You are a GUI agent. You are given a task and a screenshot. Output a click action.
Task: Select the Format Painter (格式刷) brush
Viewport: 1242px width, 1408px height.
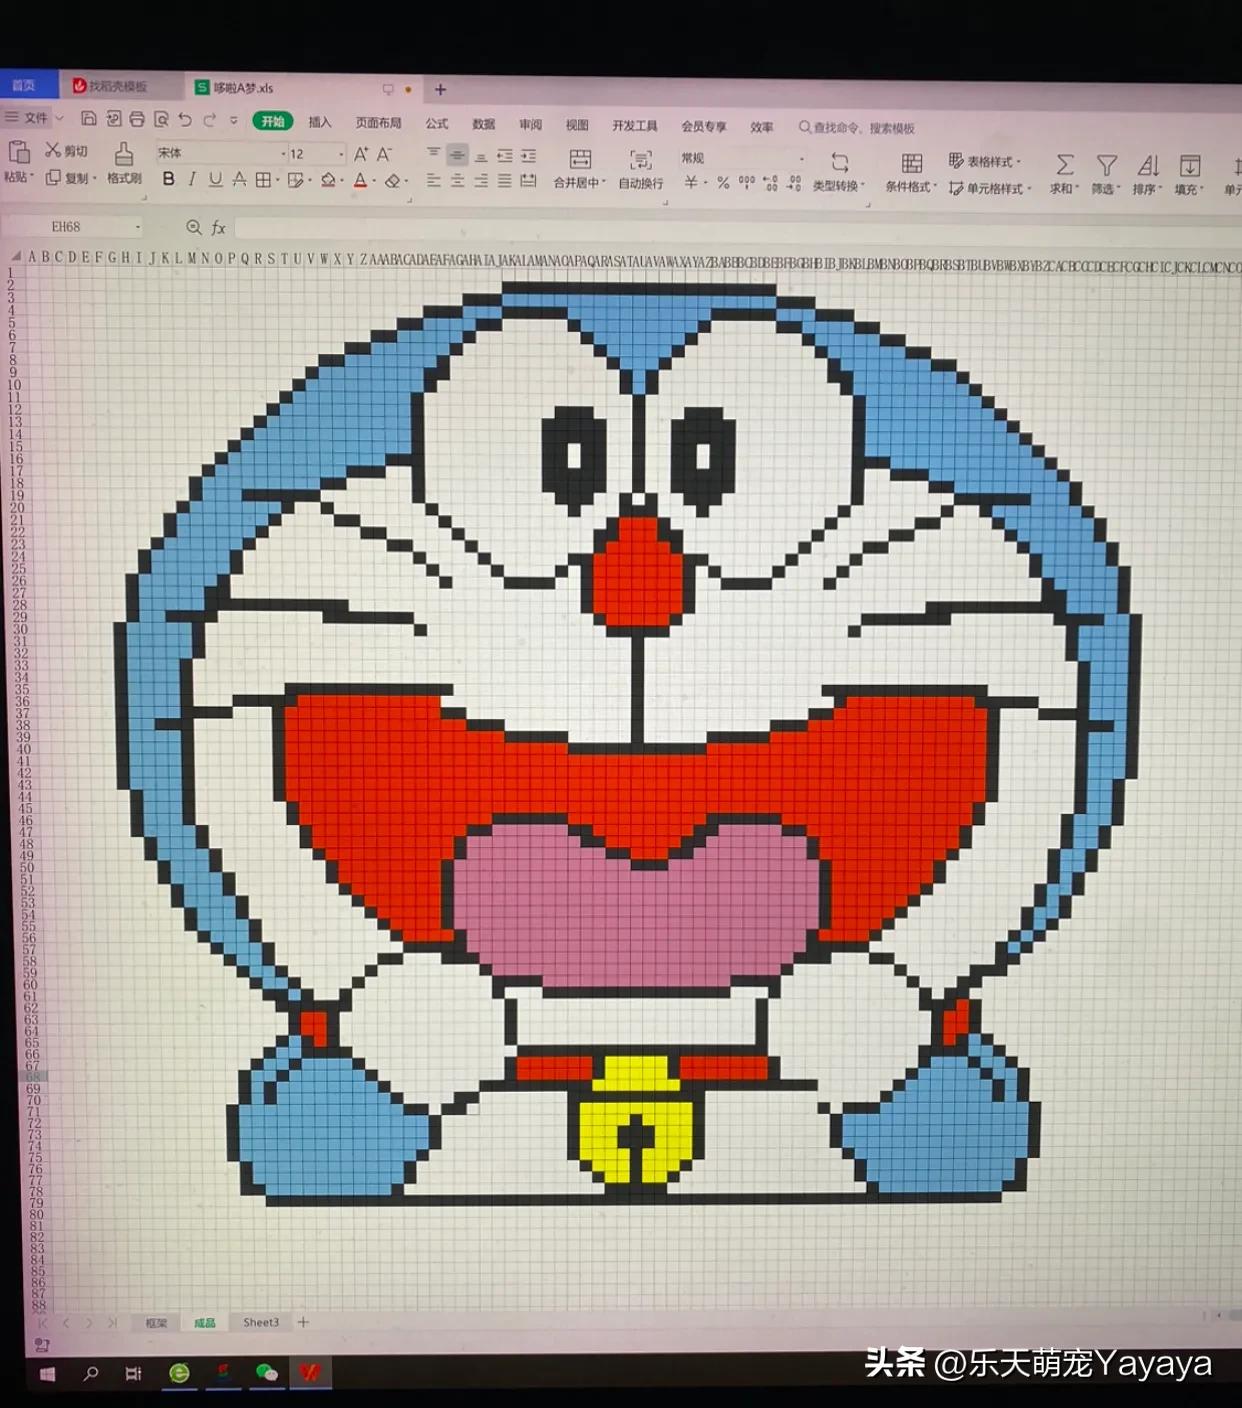(124, 153)
